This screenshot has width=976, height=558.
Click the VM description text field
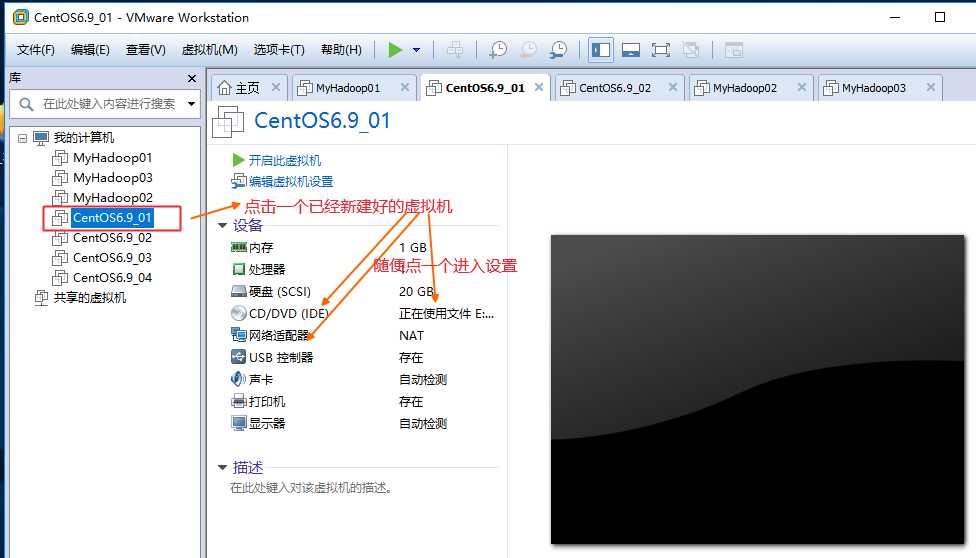point(311,488)
